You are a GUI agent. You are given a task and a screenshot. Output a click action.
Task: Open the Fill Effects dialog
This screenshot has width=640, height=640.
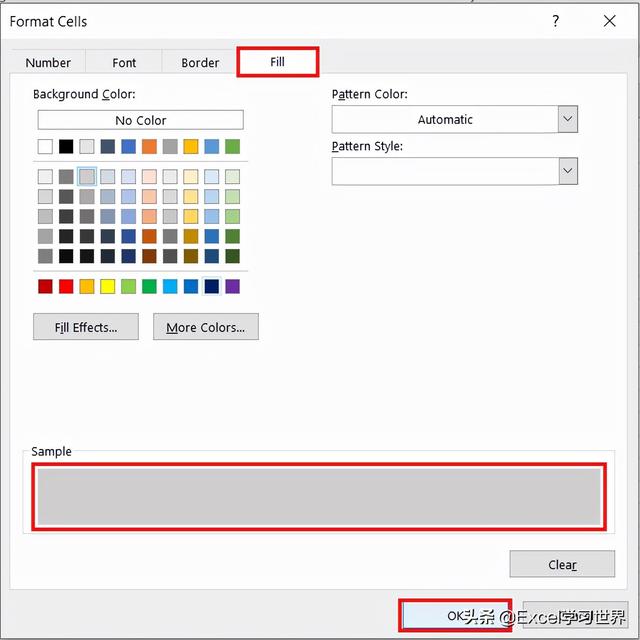pyautogui.click(x=86, y=327)
